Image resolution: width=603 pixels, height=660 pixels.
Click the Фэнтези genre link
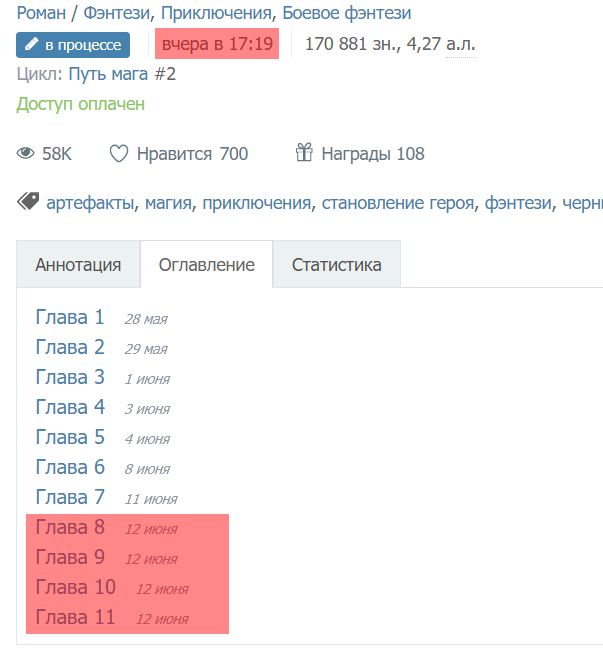(x=115, y=14)
